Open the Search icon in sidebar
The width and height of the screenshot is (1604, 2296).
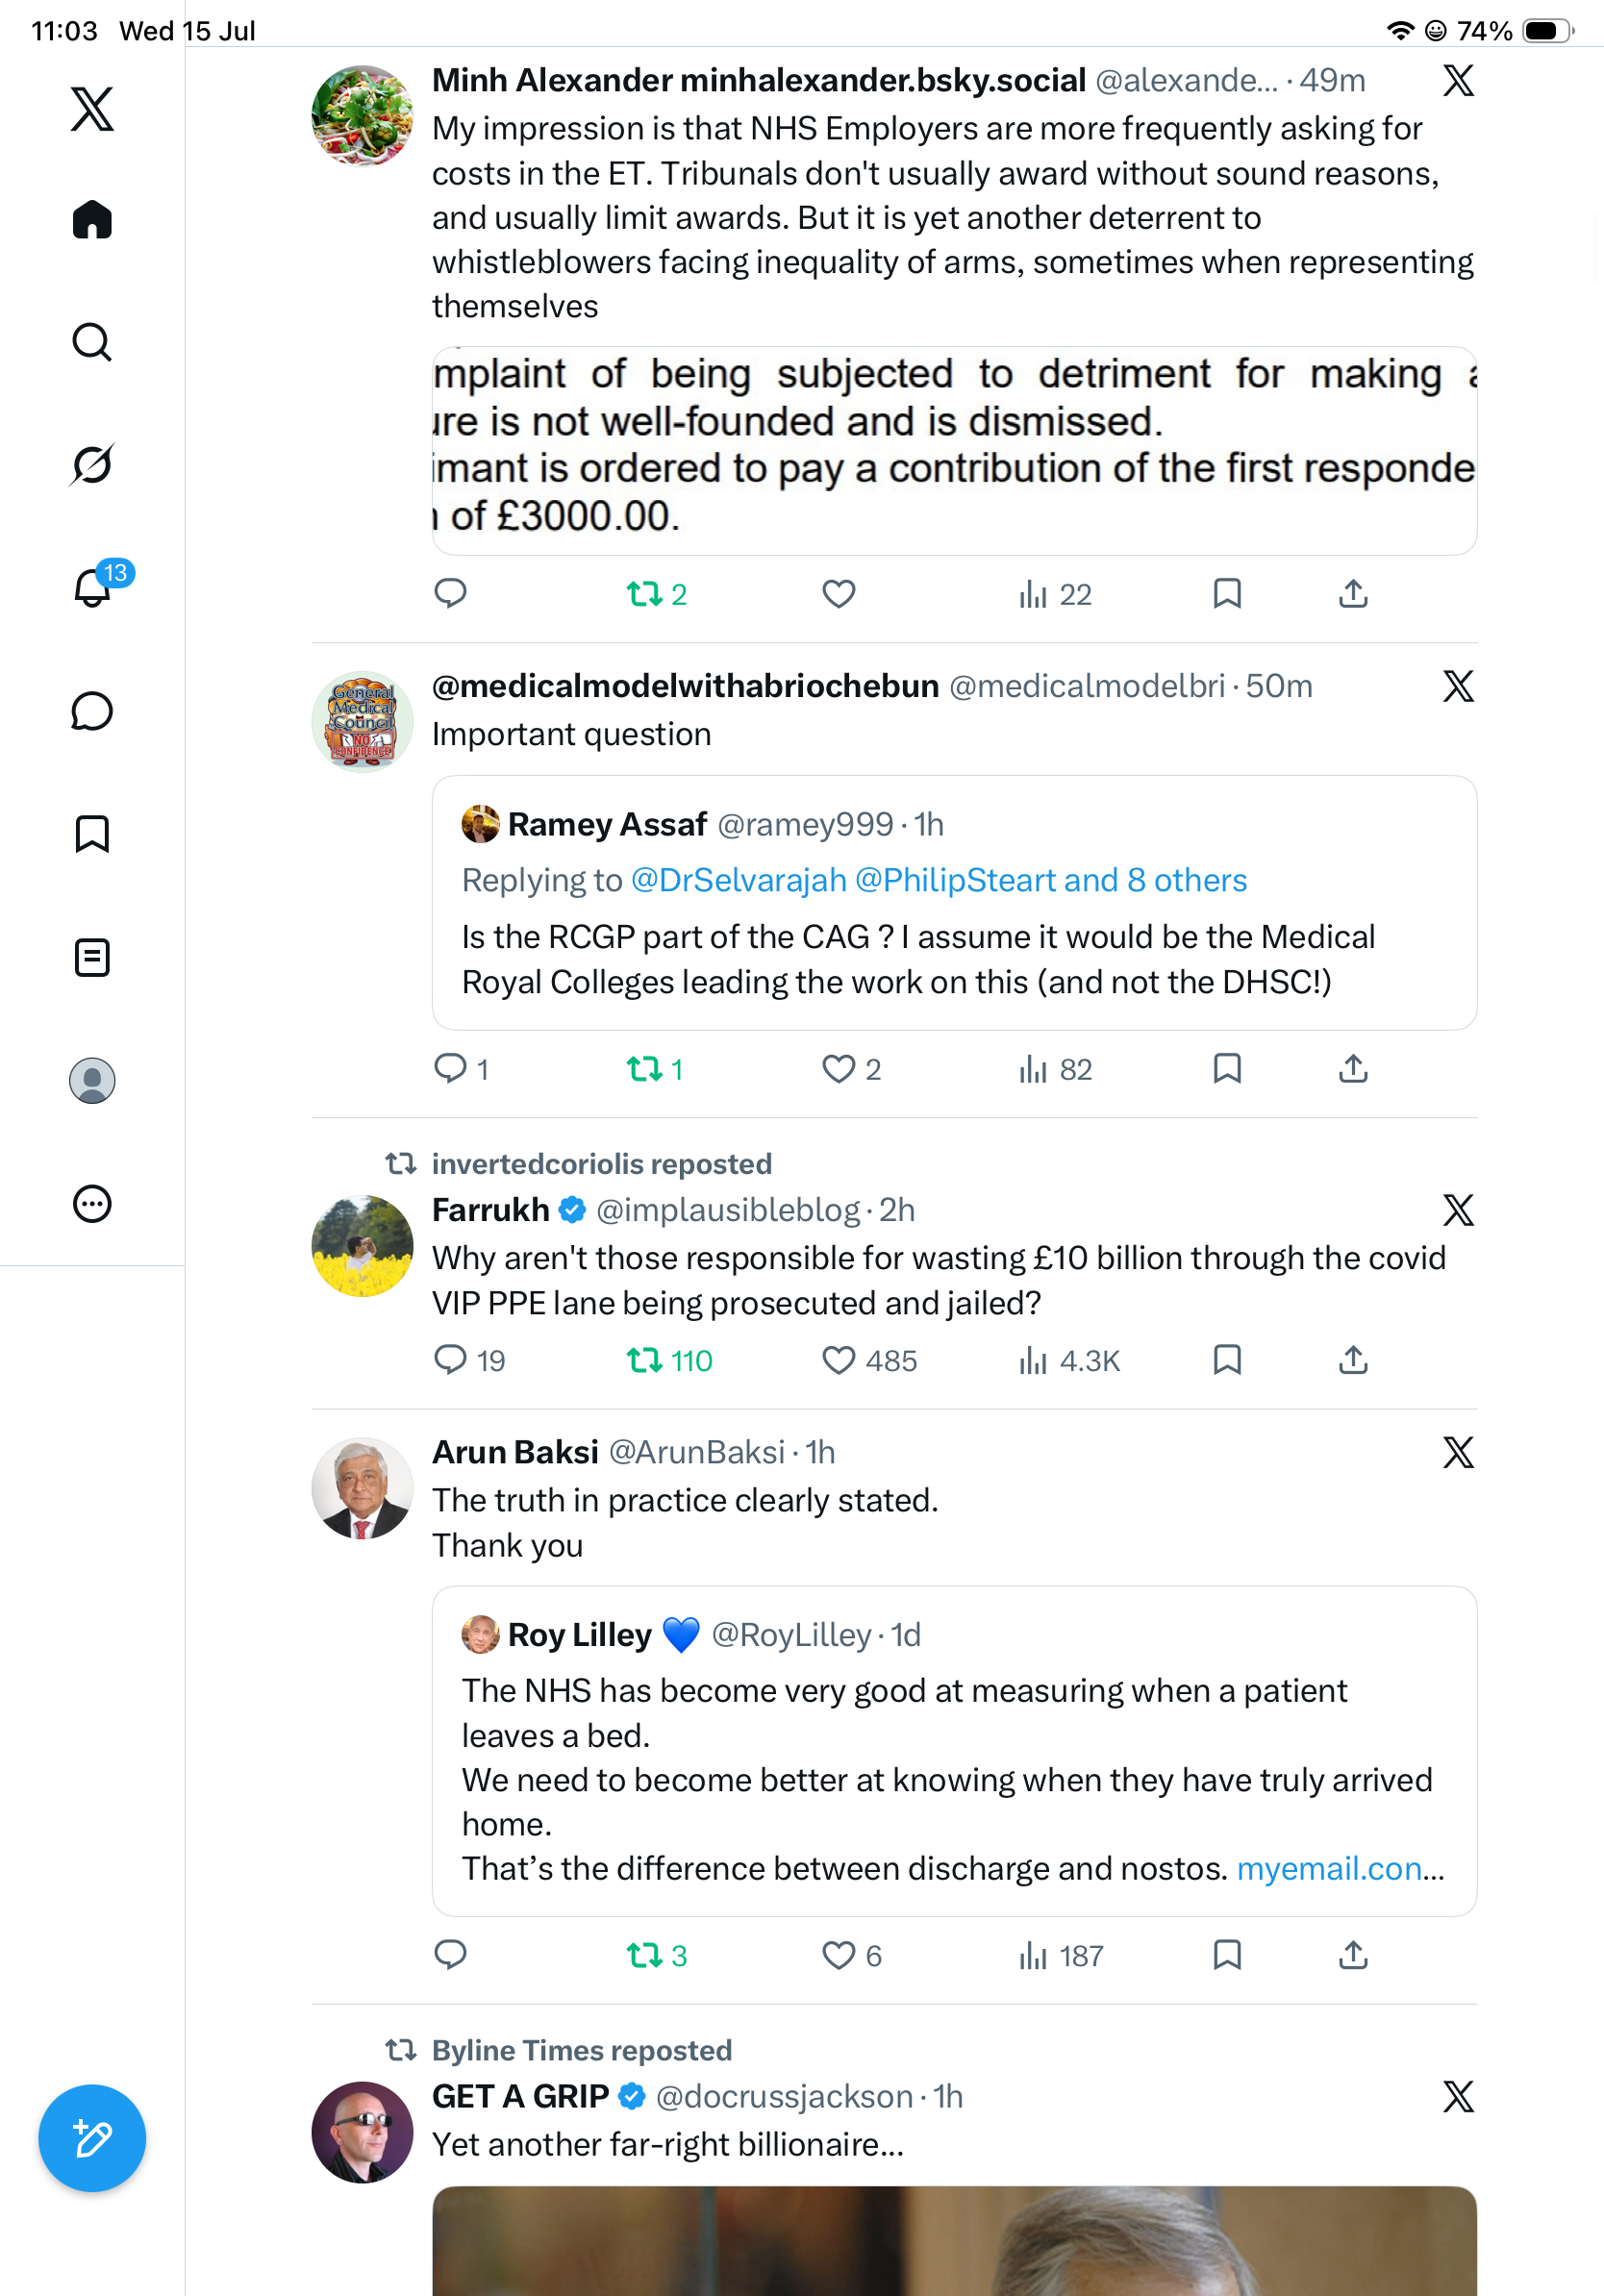click(92, 342)
